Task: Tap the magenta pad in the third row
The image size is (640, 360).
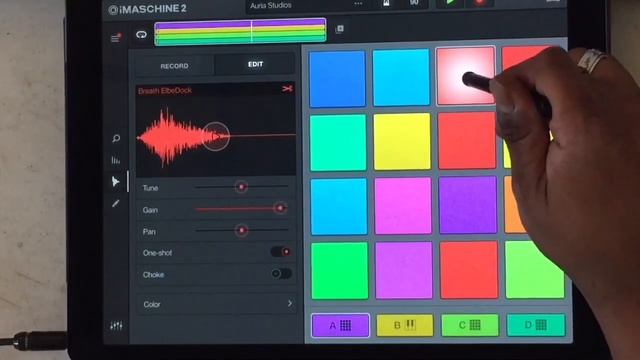Action: [403, 206]
